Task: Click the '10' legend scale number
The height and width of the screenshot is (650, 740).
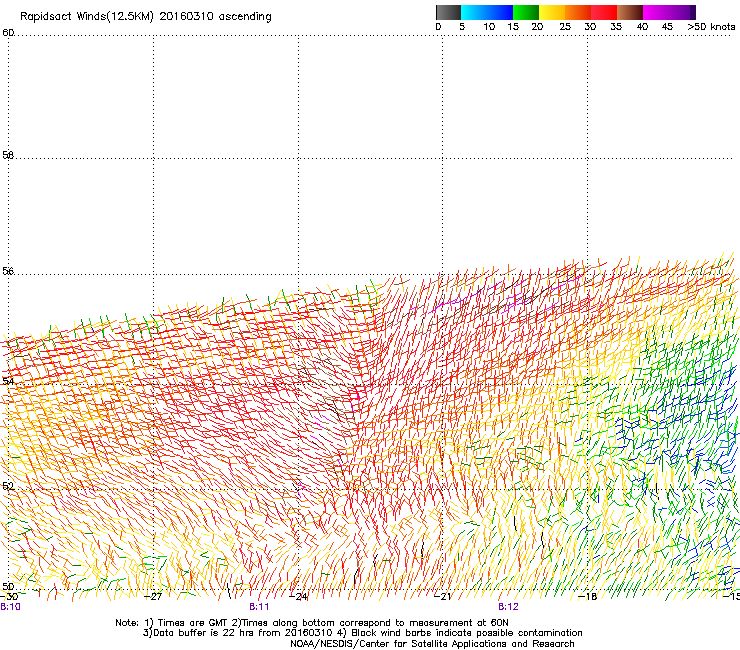Action: [489, 27]
